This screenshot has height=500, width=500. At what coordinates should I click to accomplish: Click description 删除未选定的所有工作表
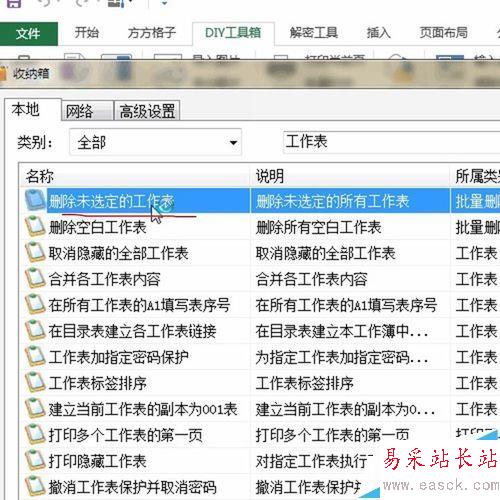coord(332,201)
